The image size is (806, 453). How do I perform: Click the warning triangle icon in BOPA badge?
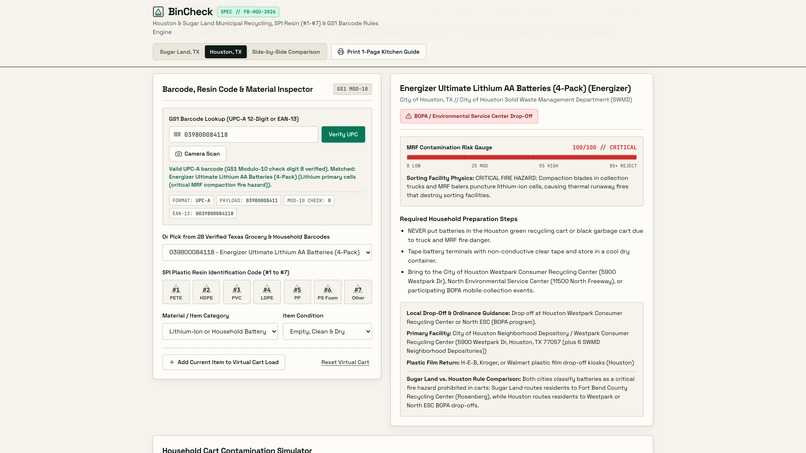click(x=409, y=116)
